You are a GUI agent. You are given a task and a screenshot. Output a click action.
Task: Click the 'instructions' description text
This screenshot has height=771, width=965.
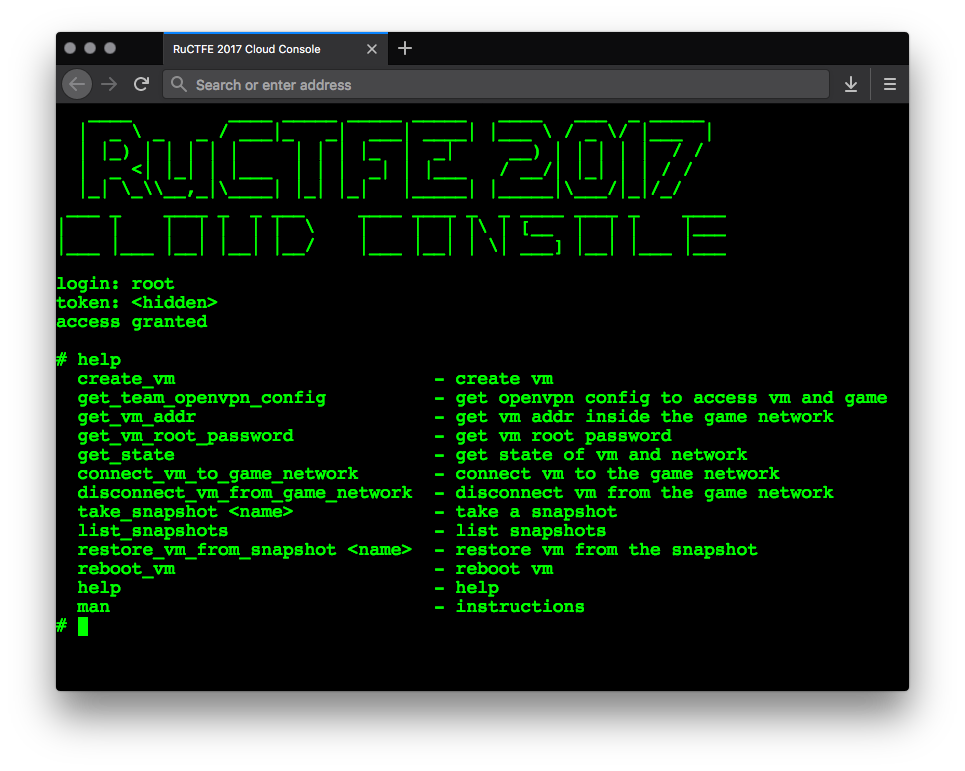click(520, 607)
